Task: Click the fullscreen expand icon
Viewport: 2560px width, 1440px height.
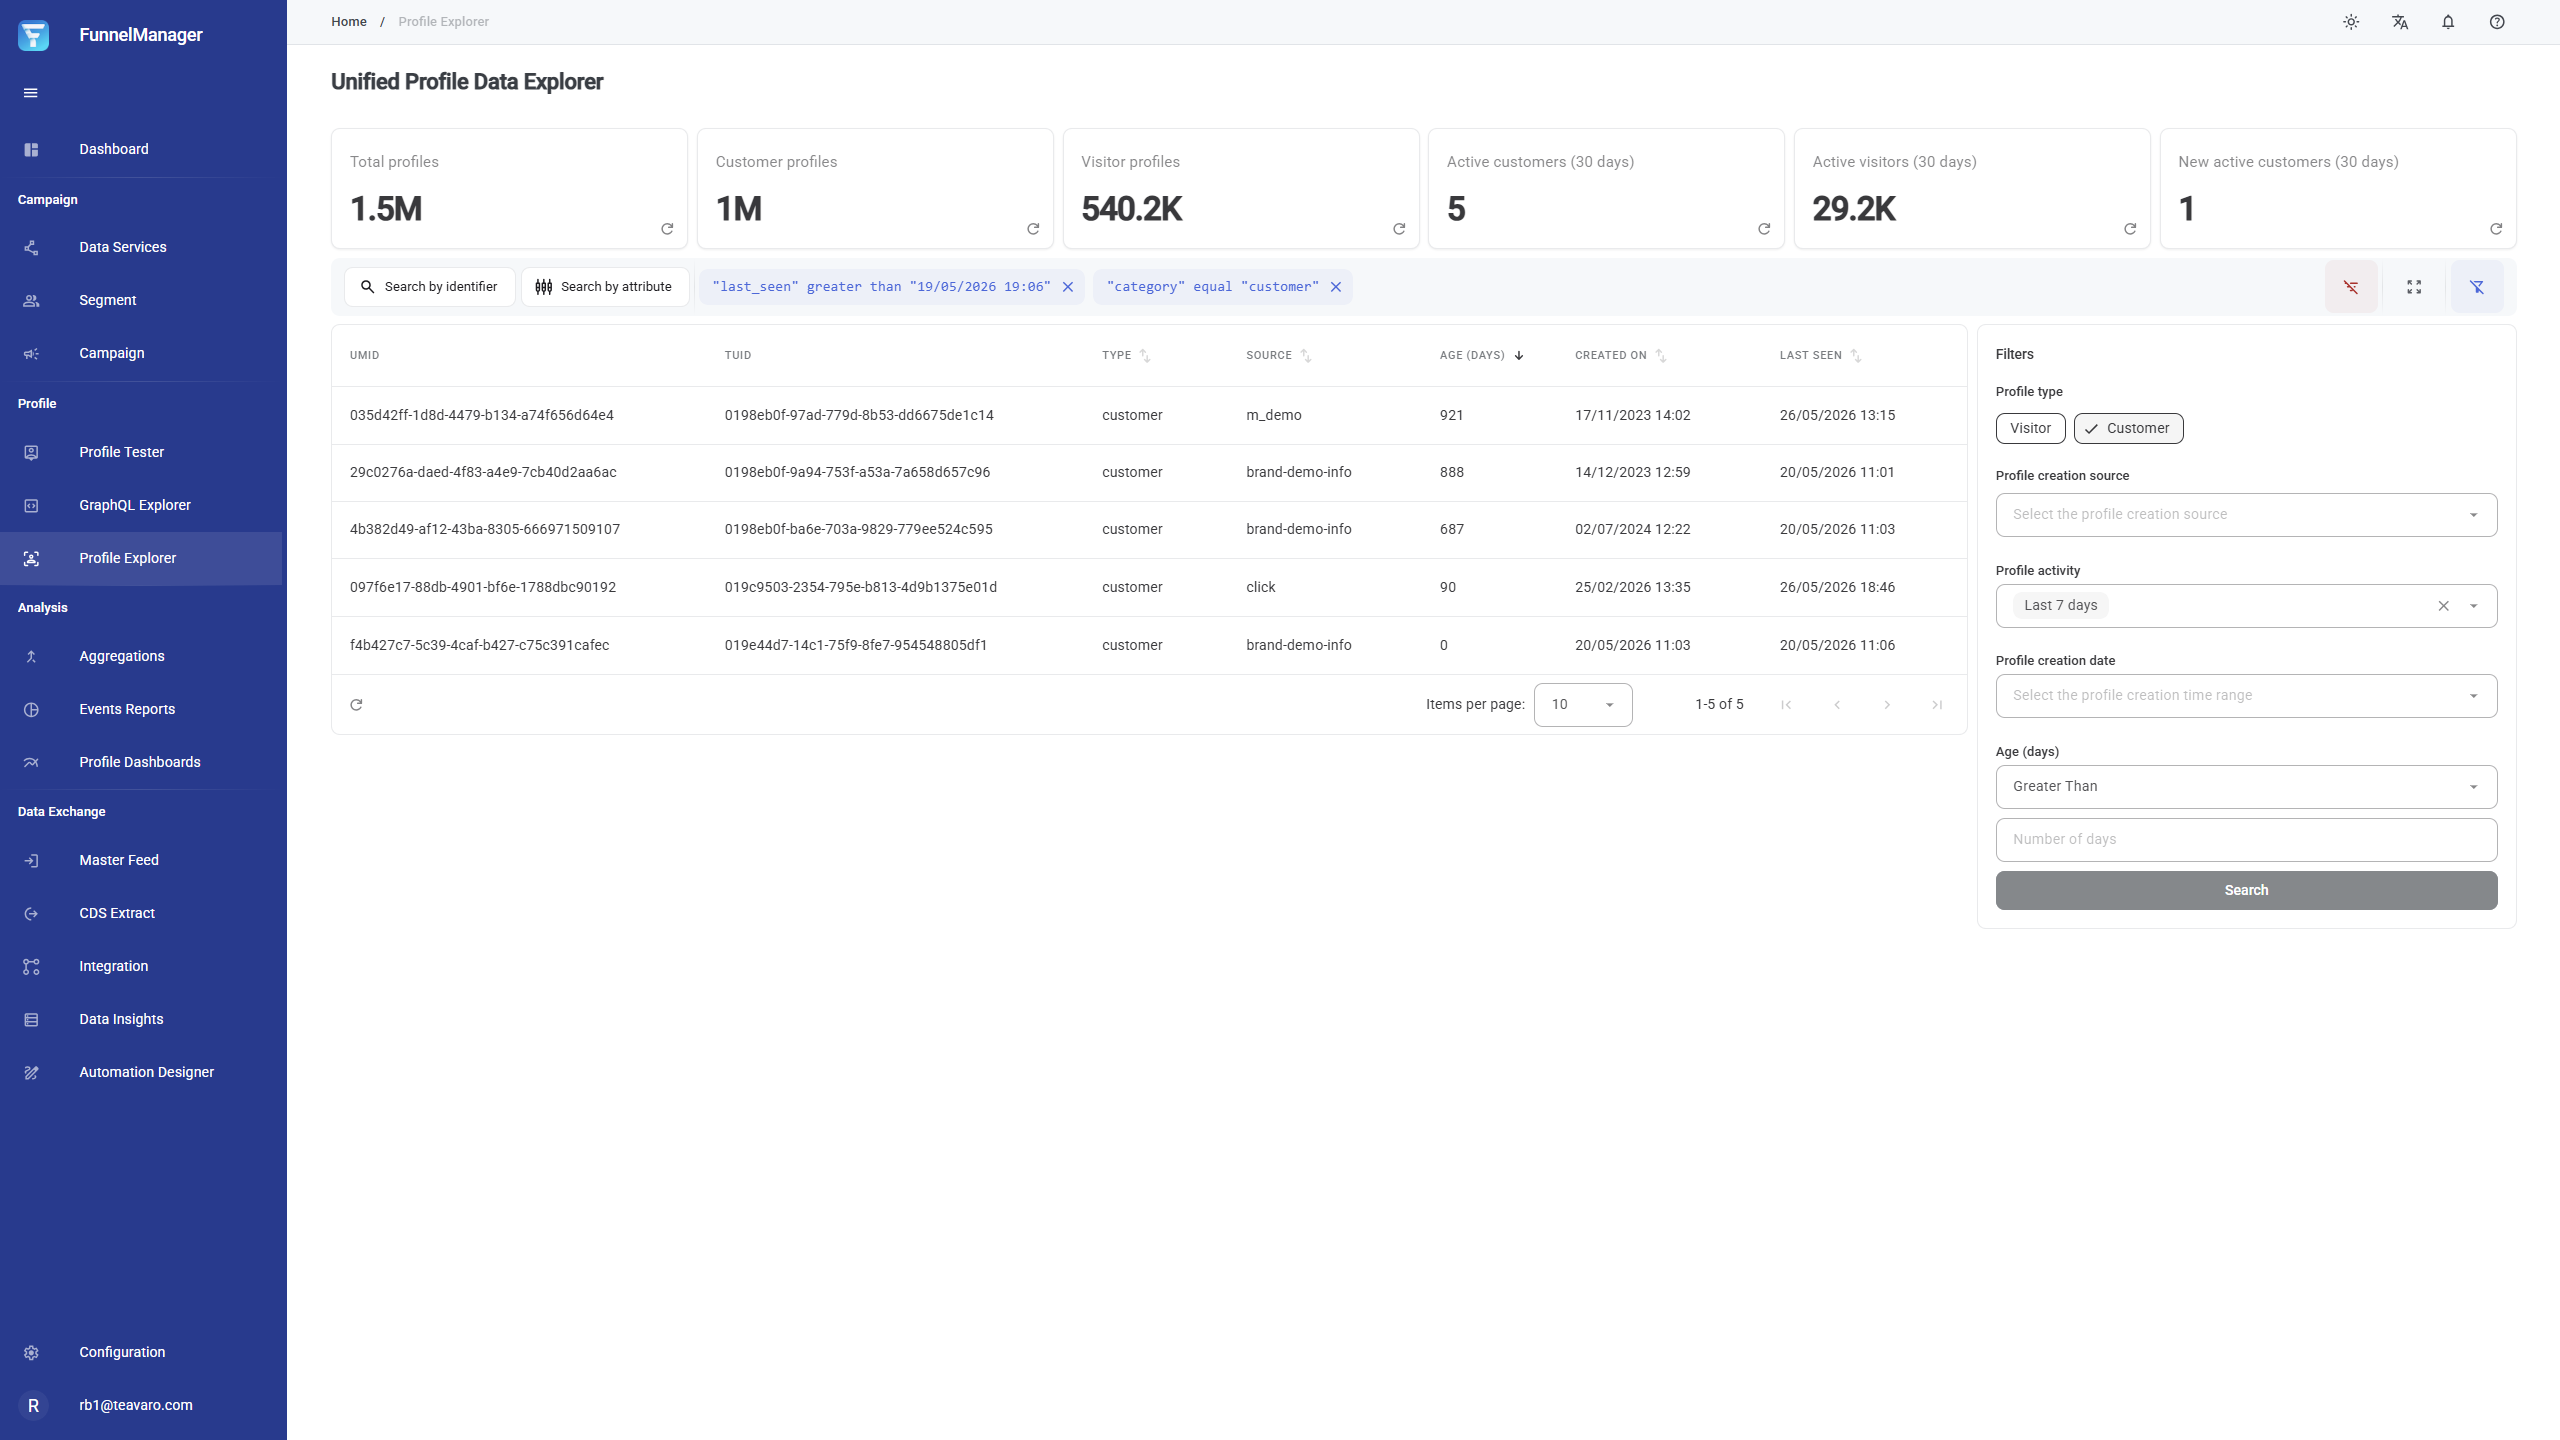Action: tap(2414, 287)
